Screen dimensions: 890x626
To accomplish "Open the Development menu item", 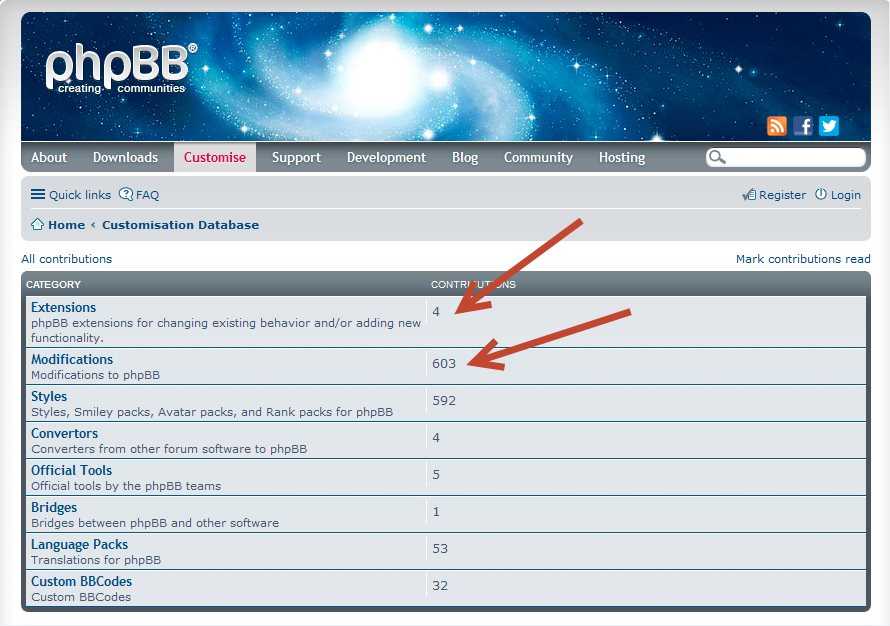I will (x=387, y=157).
